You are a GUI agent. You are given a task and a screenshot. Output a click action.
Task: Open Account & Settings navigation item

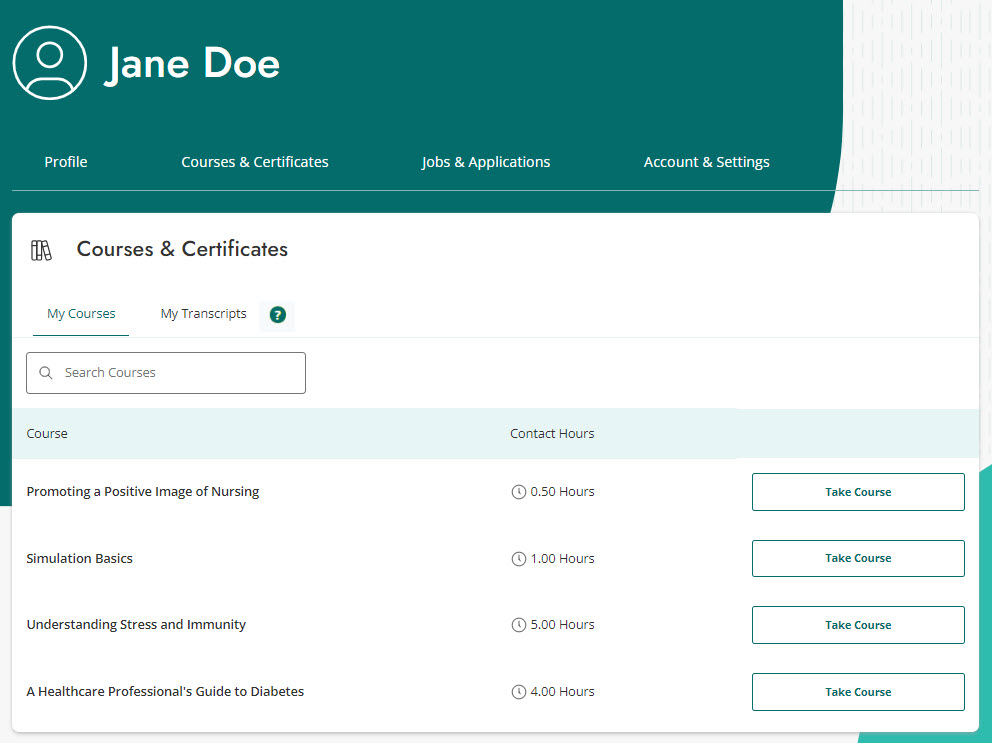(707, 161)
